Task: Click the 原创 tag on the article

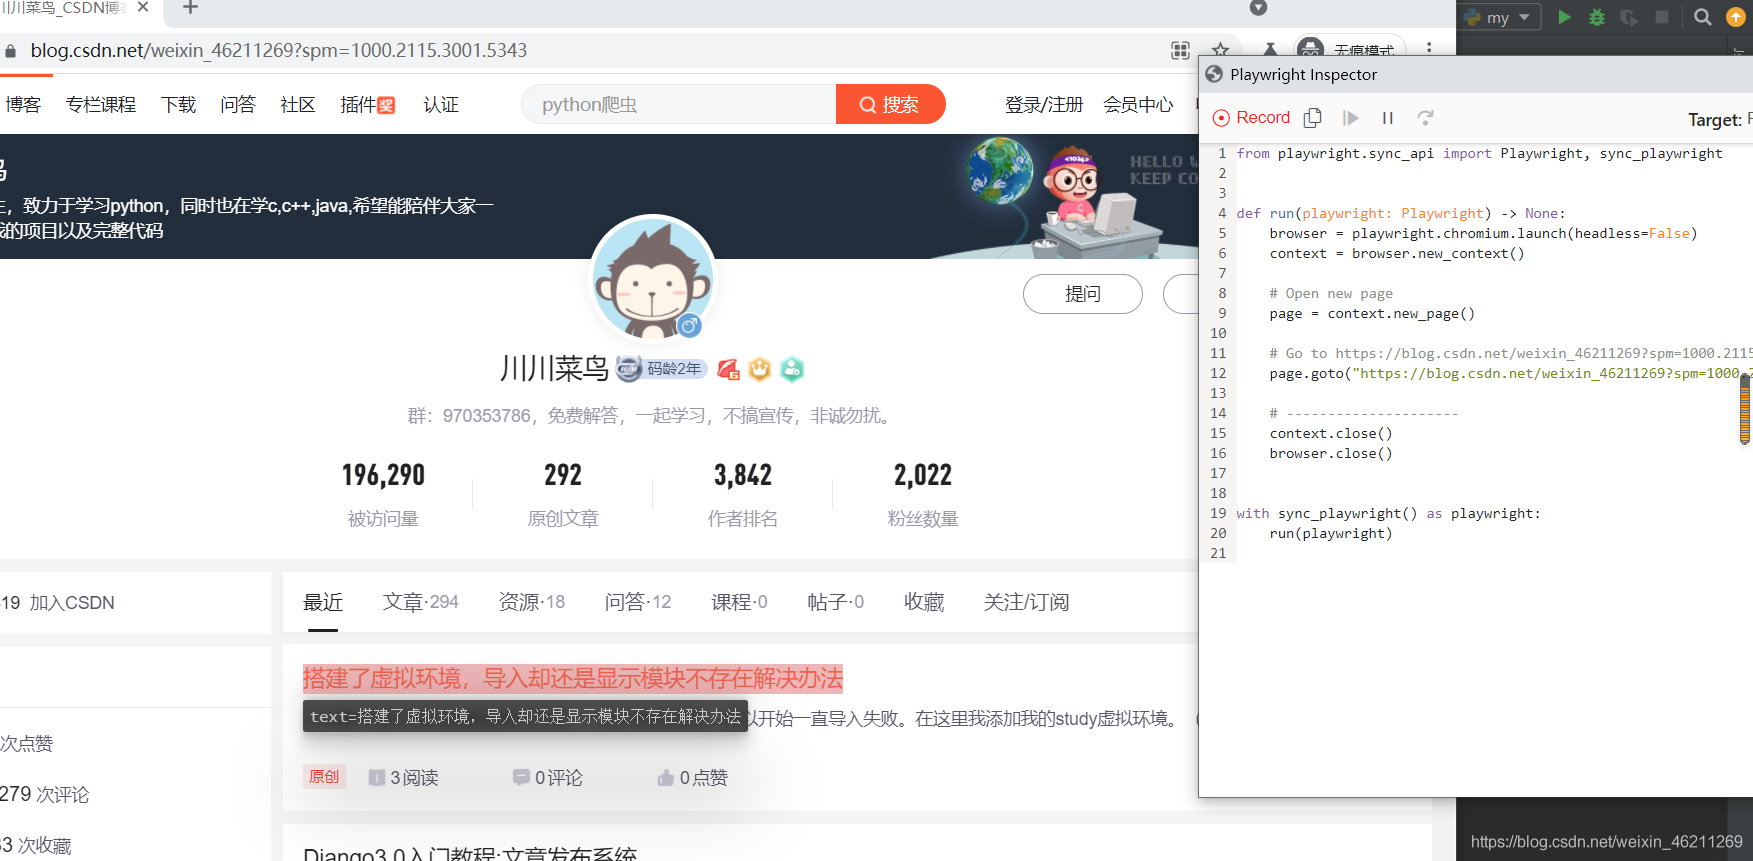Action: (324, 777)
